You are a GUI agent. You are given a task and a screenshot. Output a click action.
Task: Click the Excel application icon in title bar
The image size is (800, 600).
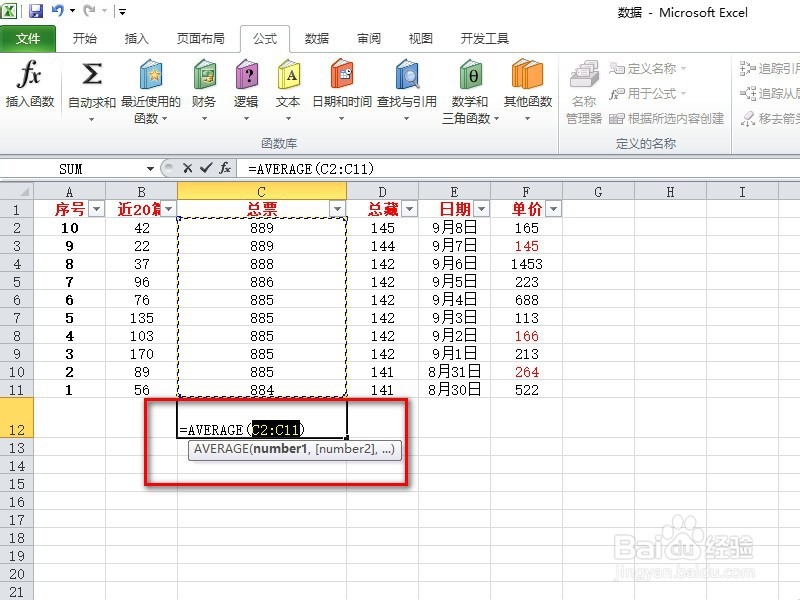pyautogui.click(x=9, y=11)
